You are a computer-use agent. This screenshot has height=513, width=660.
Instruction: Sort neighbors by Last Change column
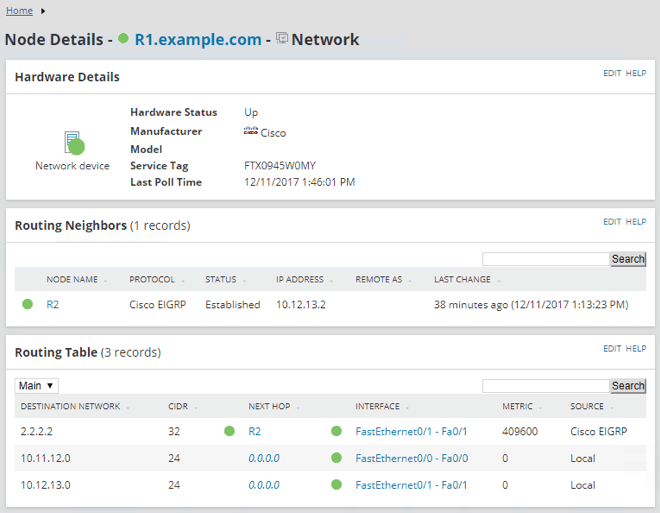[462, 279]
